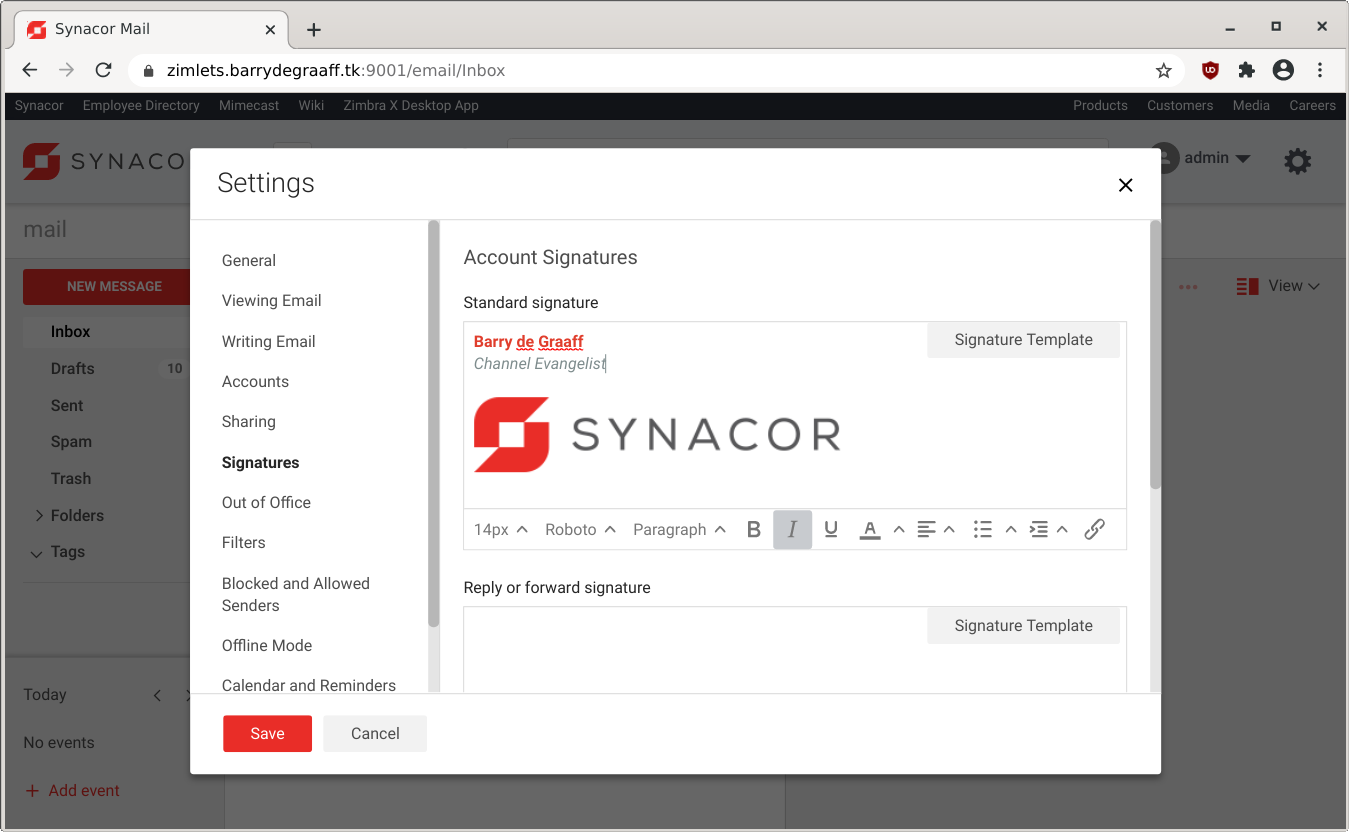
Task: Open a new browser tab
Action: [x=314, y=30]
